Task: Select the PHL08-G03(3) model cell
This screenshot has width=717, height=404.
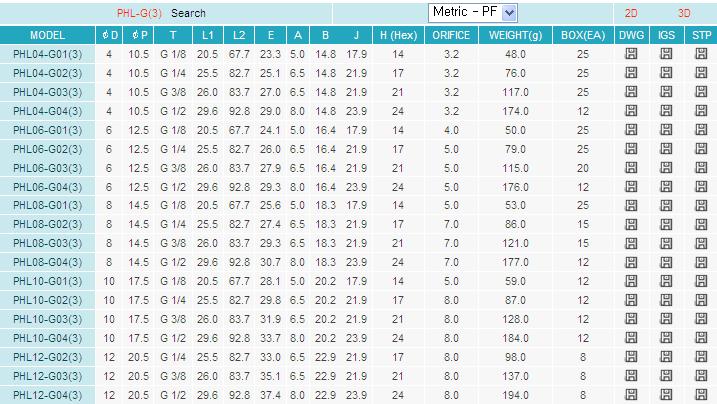Action: pos(48,243)
